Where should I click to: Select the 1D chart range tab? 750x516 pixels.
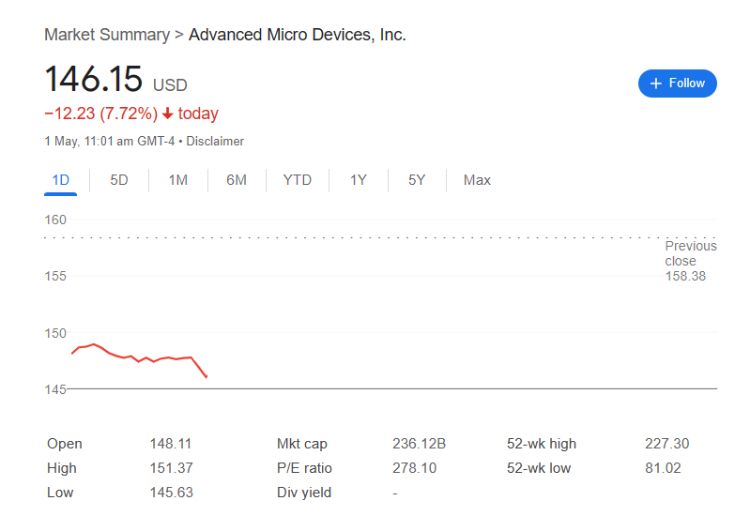[61, 180]
